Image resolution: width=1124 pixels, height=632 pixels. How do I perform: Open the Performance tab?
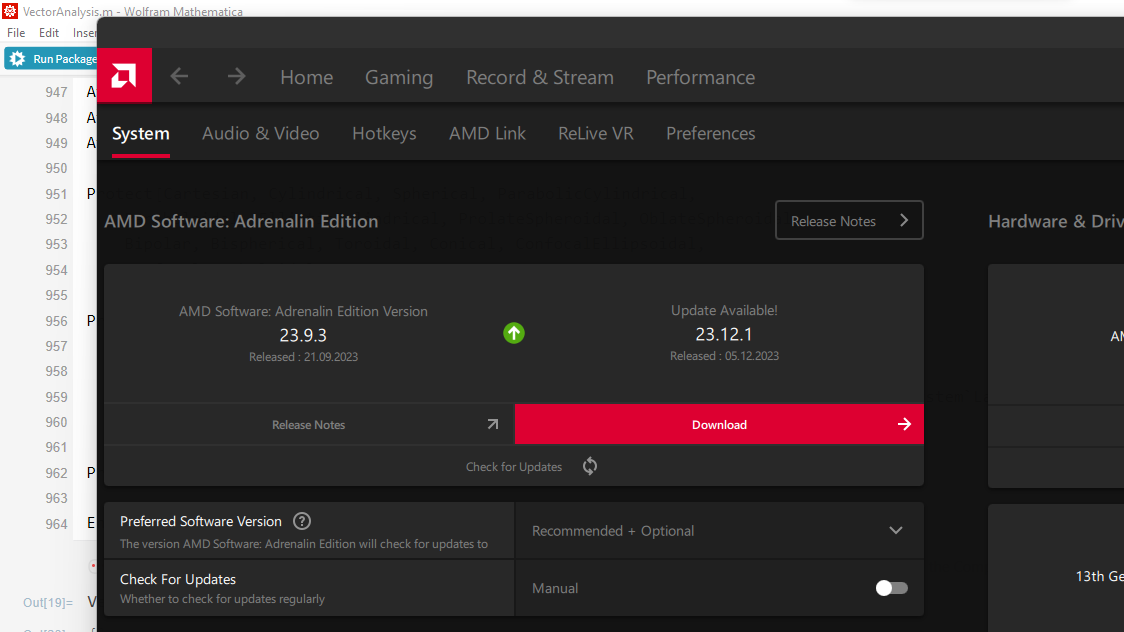(x=700, y=77)
